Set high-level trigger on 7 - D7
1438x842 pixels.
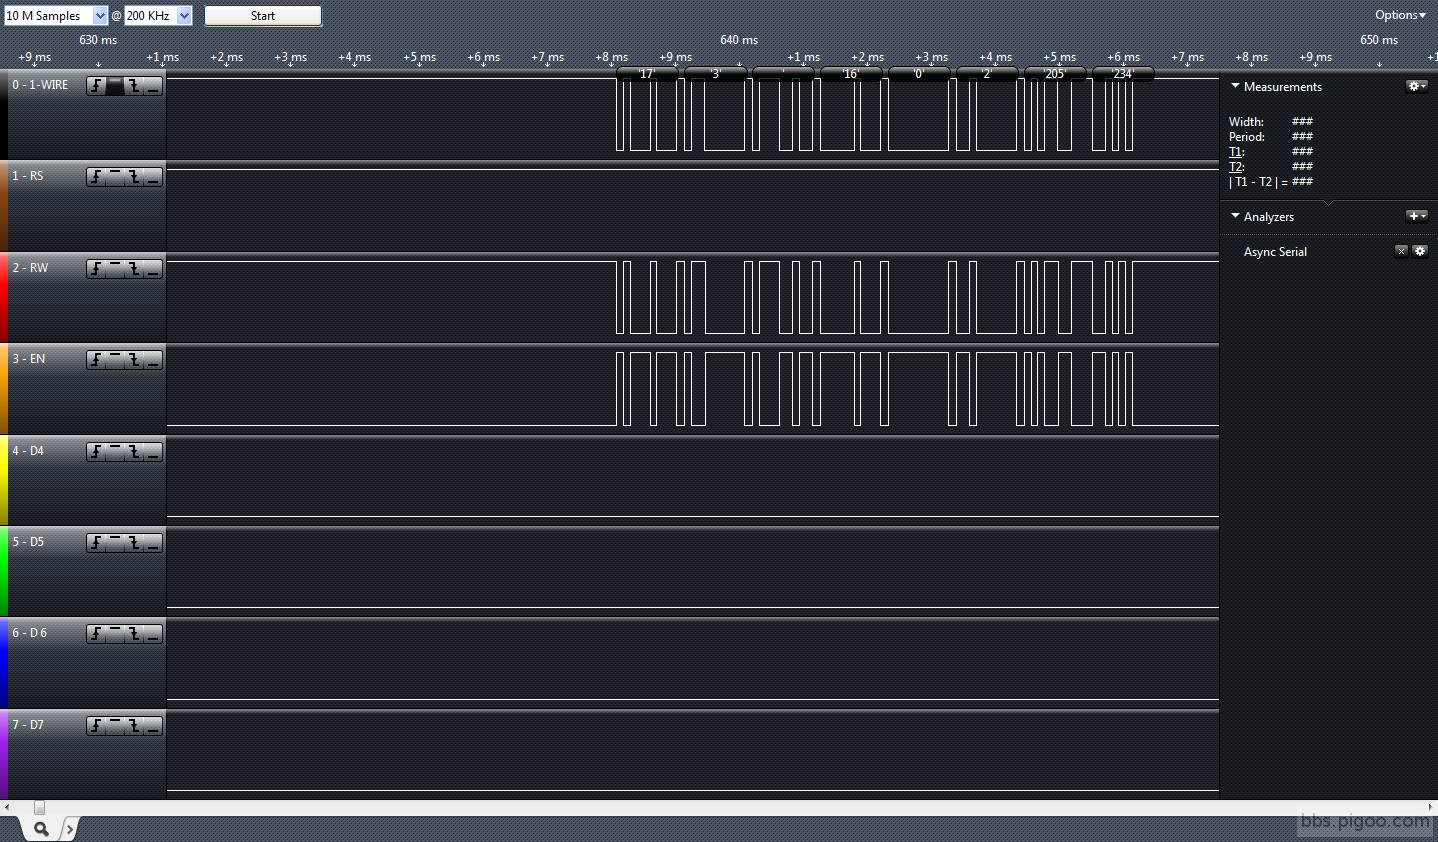coord(115,726)
